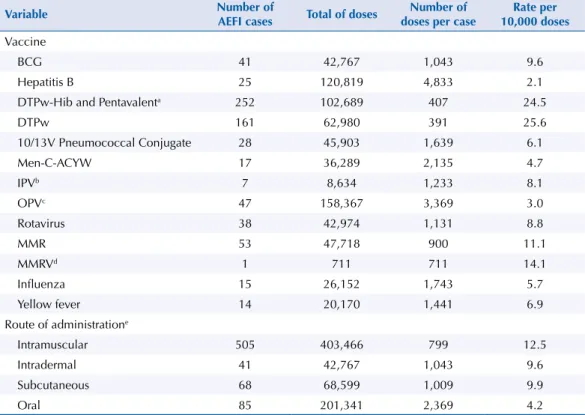Viewport: 585px width, 415px height.
Task: Select the 'Oral' row label
Action: click(28, 405)
